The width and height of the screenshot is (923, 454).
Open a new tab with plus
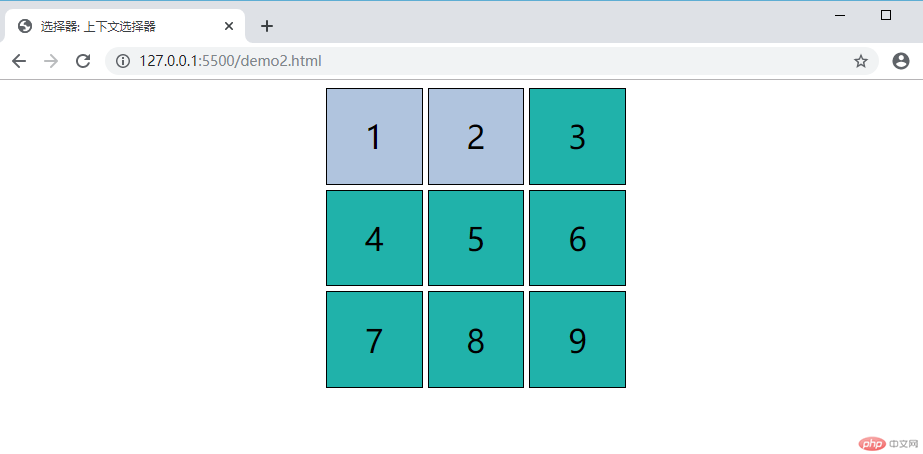point(267,26)
